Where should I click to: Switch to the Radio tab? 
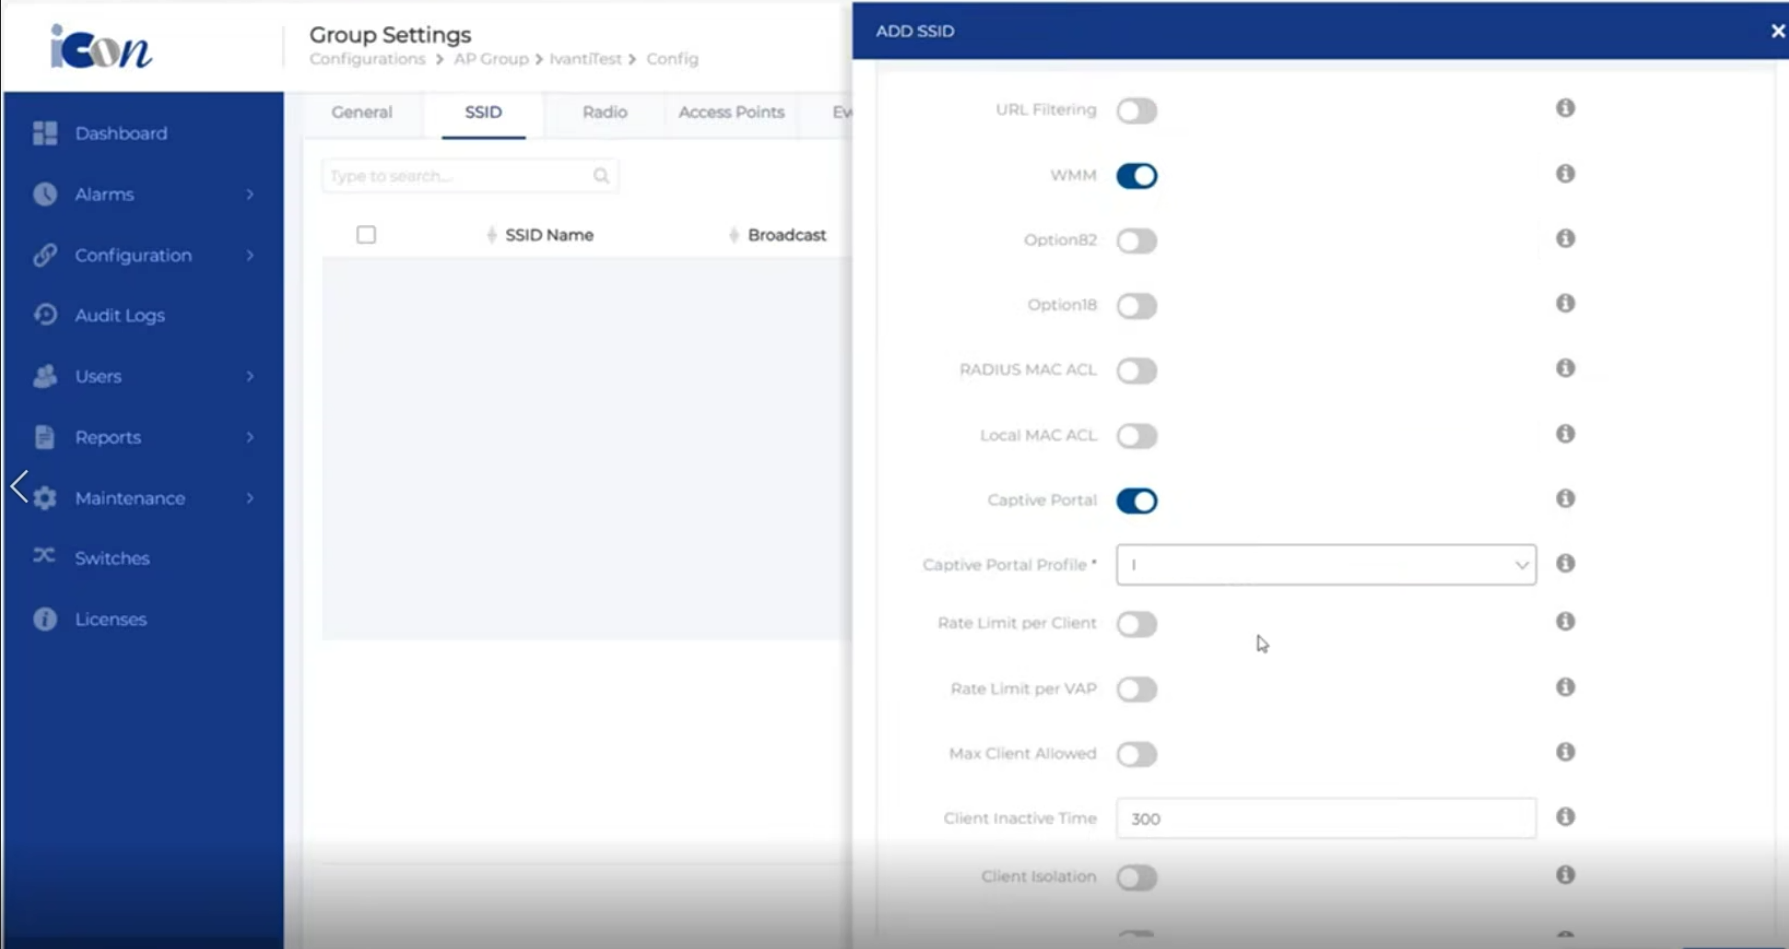click(x=604, y=112)
